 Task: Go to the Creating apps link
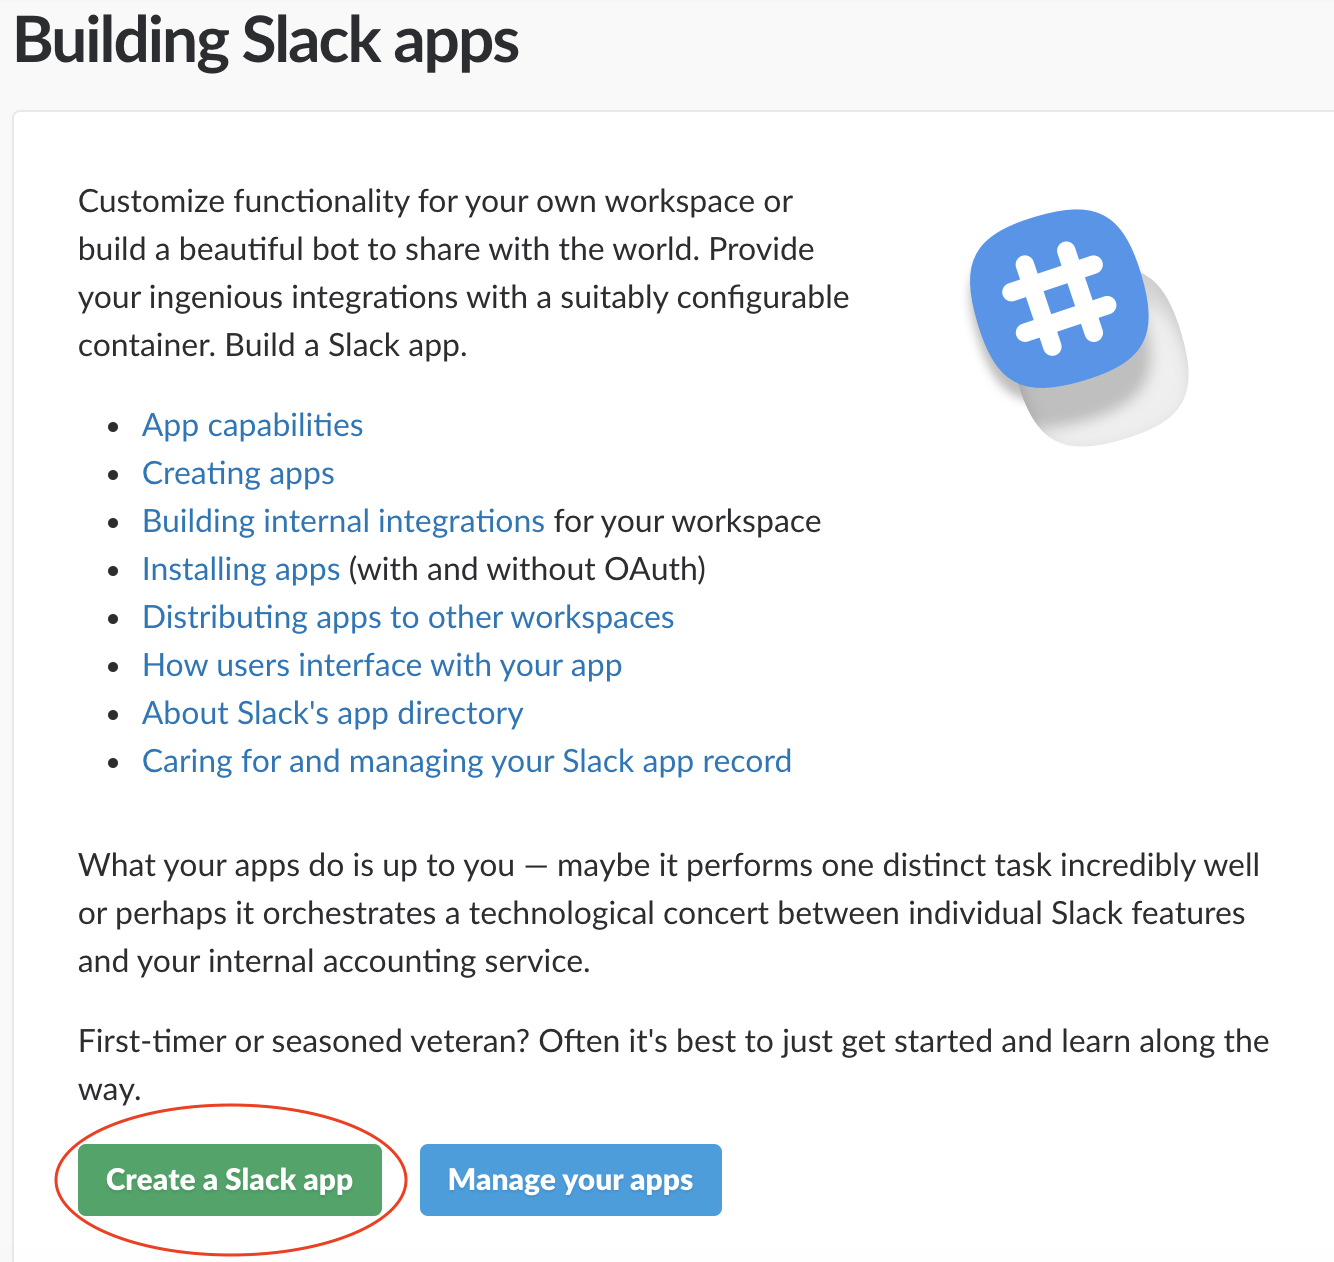(238, 473)
